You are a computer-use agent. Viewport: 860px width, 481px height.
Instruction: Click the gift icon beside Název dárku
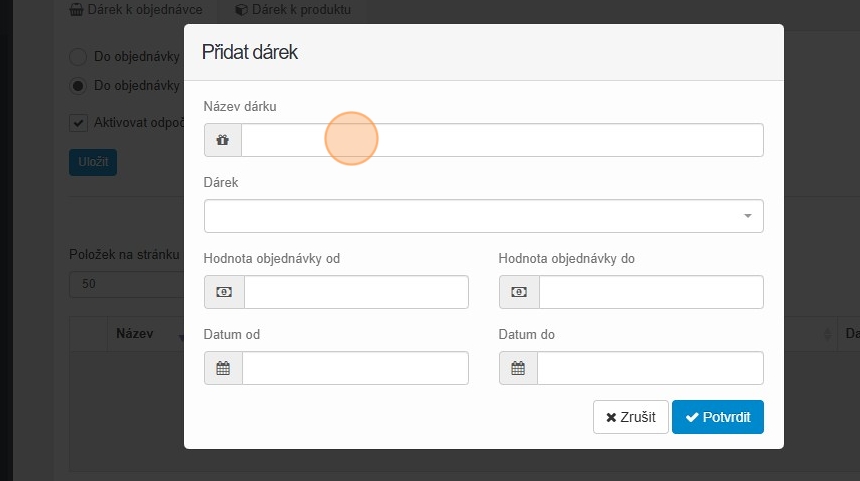tap(223, 141)
